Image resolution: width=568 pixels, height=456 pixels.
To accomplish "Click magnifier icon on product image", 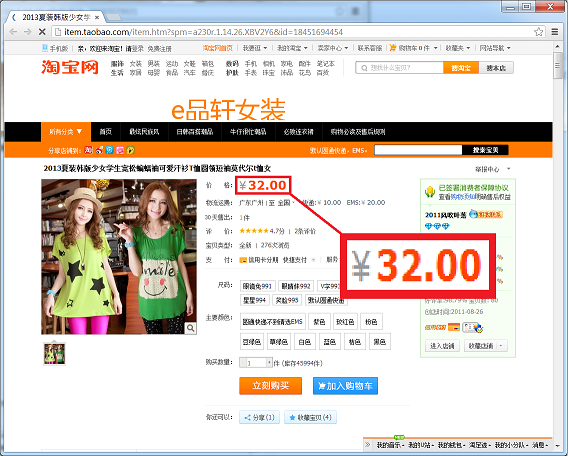I will click(x=190, y=328).
